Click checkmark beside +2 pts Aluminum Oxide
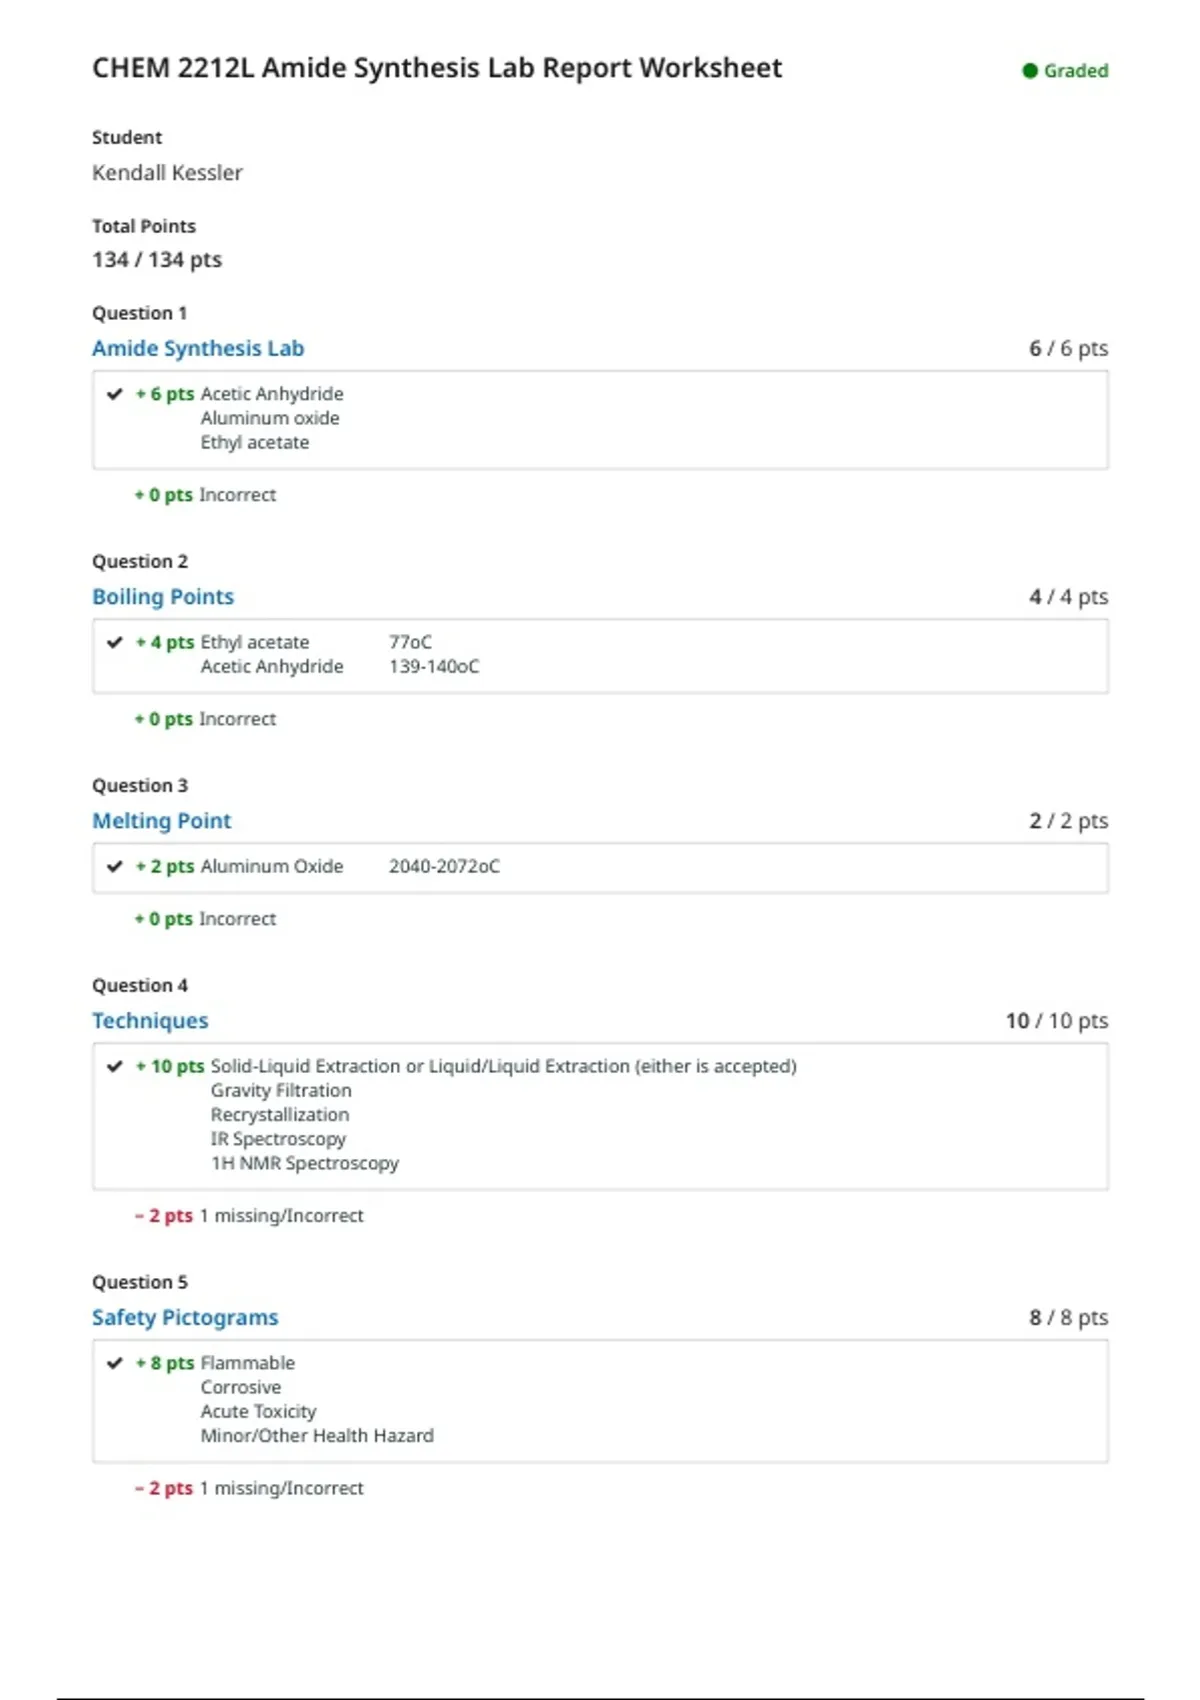 [115, 866]
